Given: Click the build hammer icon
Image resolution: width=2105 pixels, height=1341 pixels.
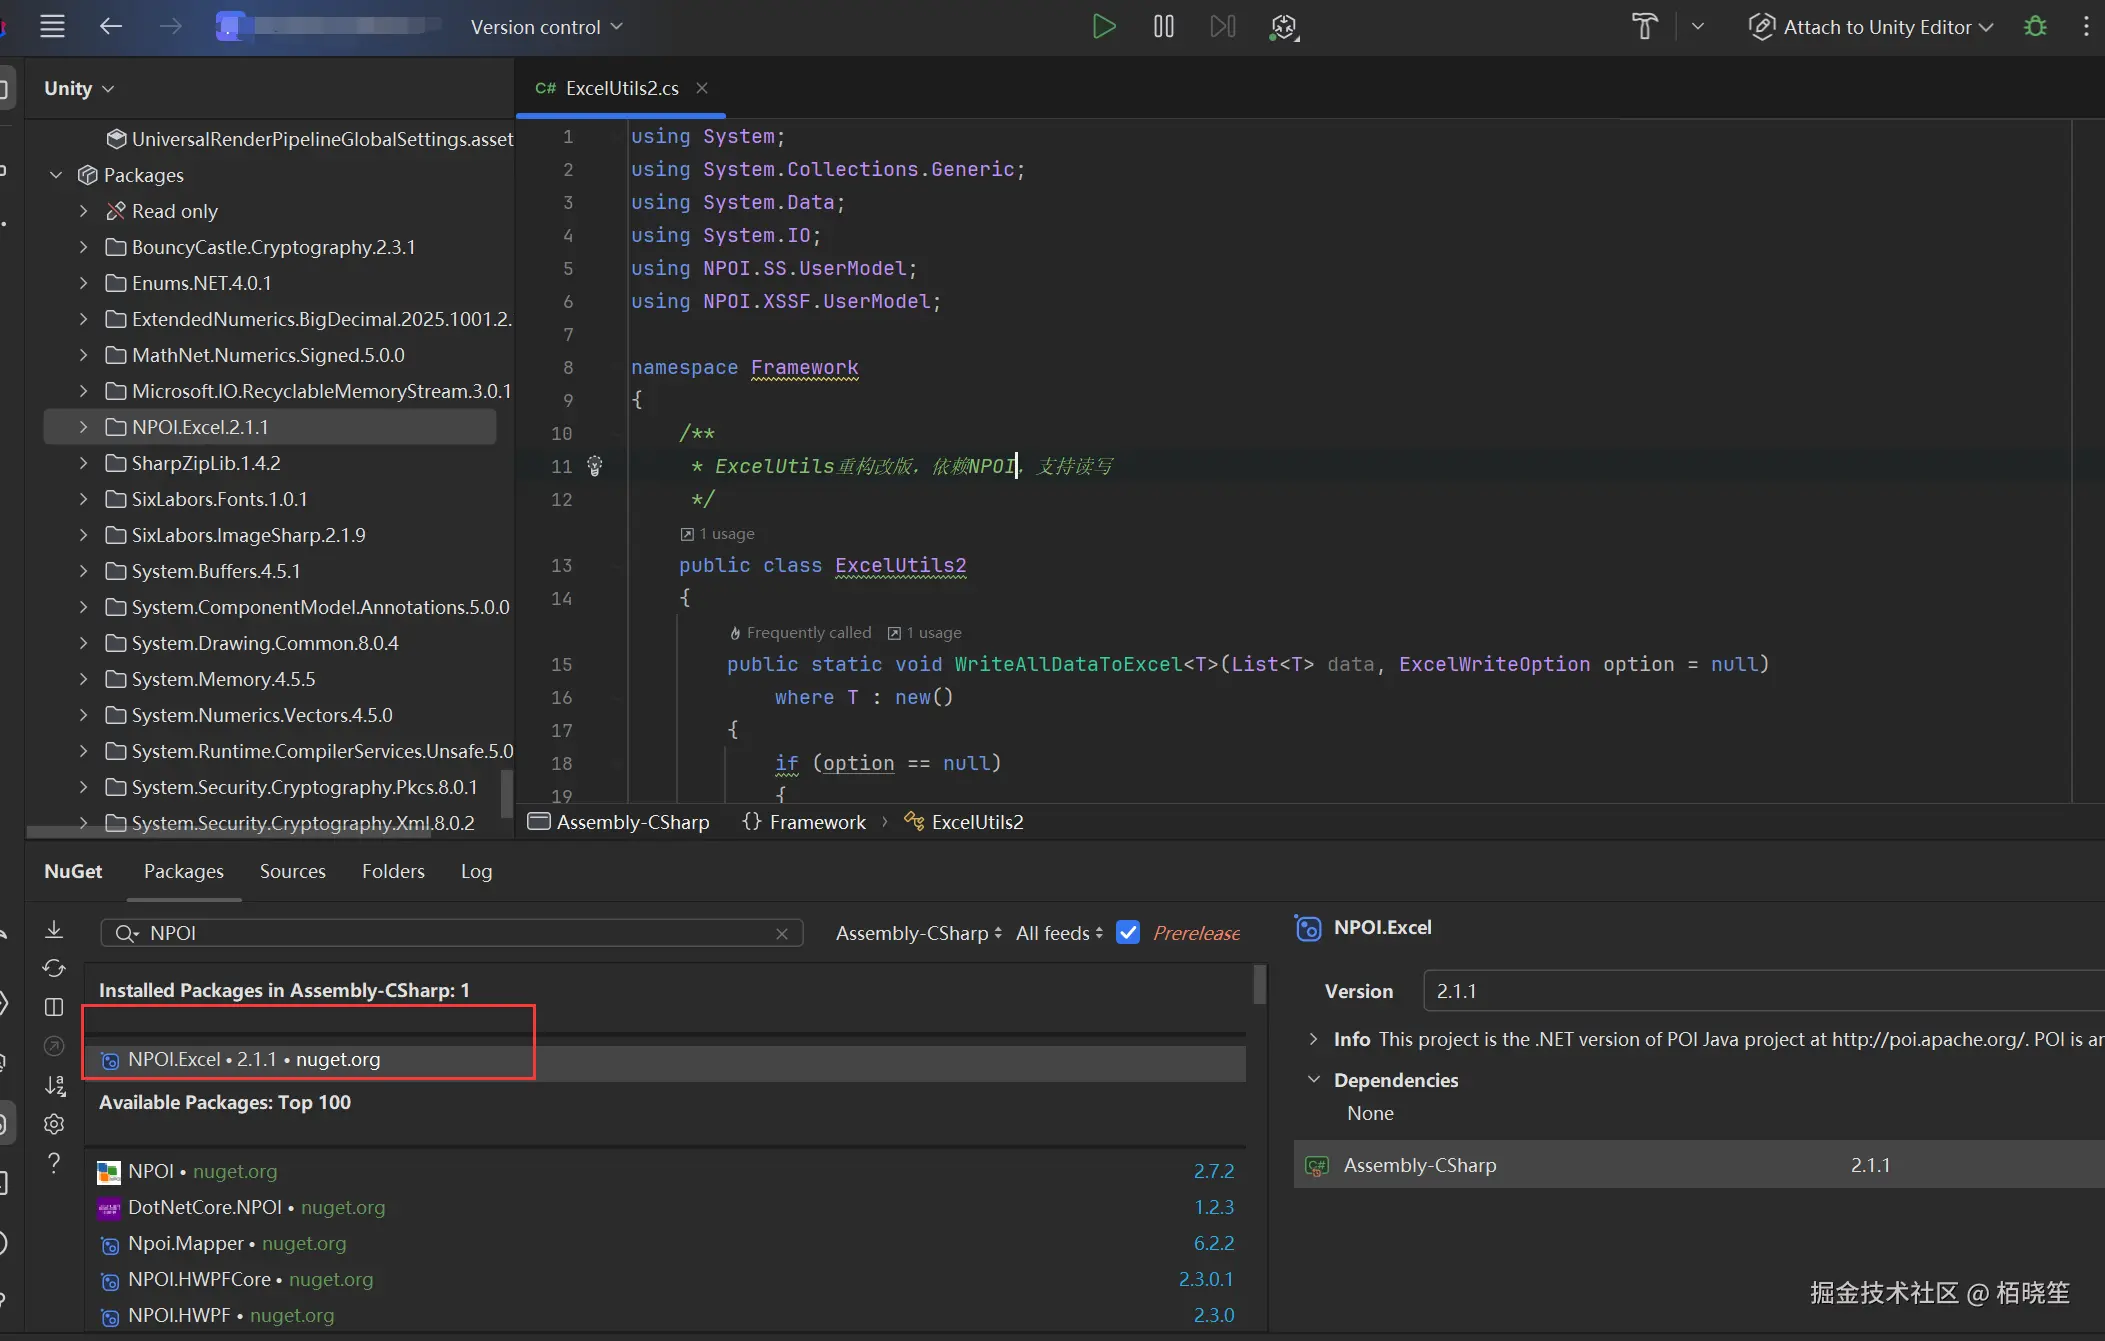Looking at the screenshot, I should pyautogui.click(x=1645, y=27).
